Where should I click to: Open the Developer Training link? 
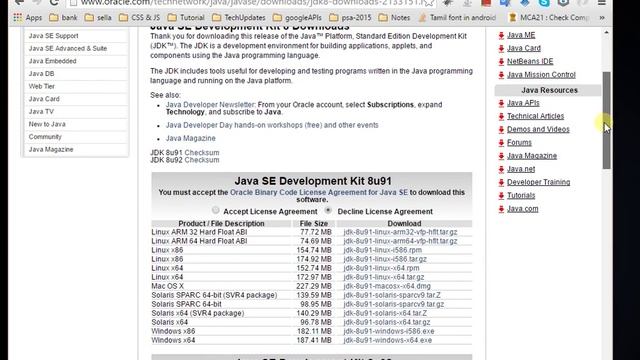[x=538, y=182]
